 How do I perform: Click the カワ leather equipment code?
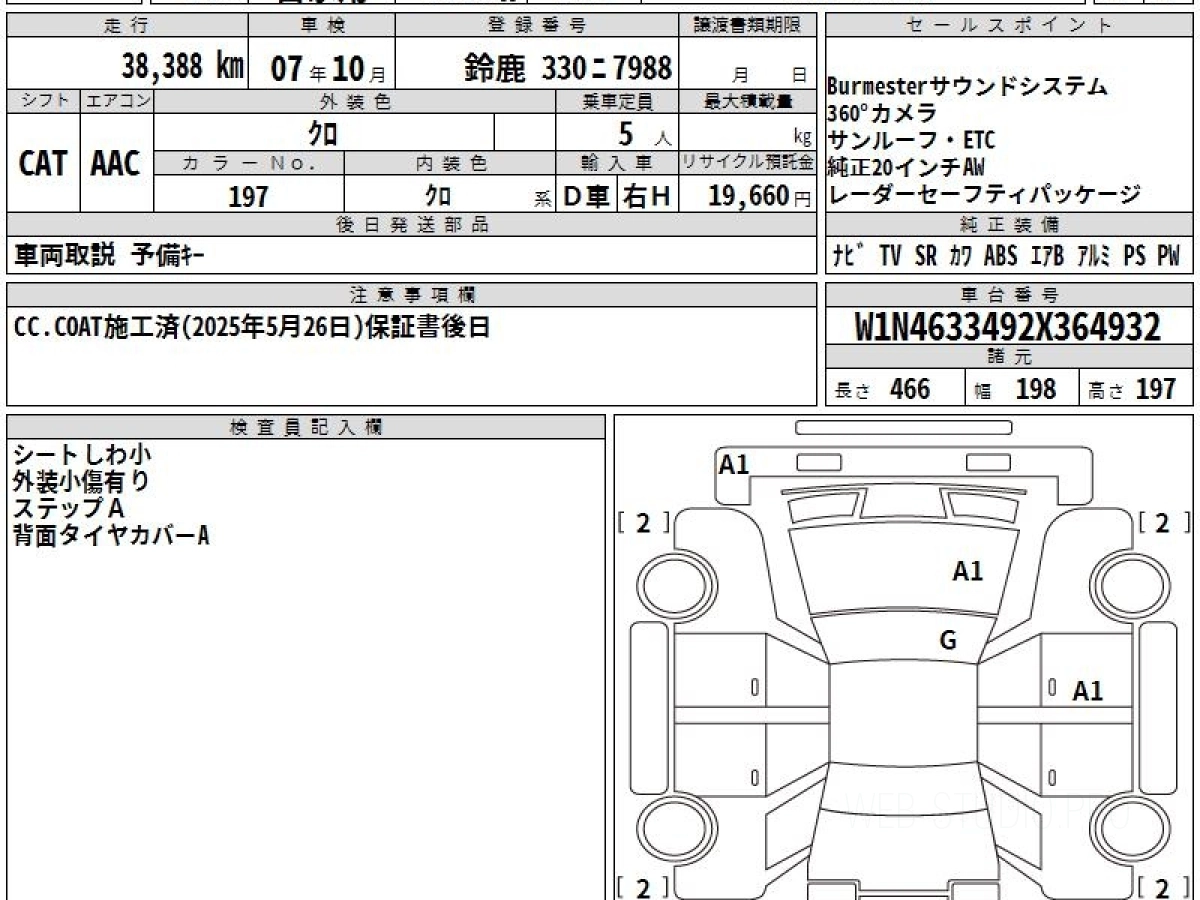click(960, 256)
